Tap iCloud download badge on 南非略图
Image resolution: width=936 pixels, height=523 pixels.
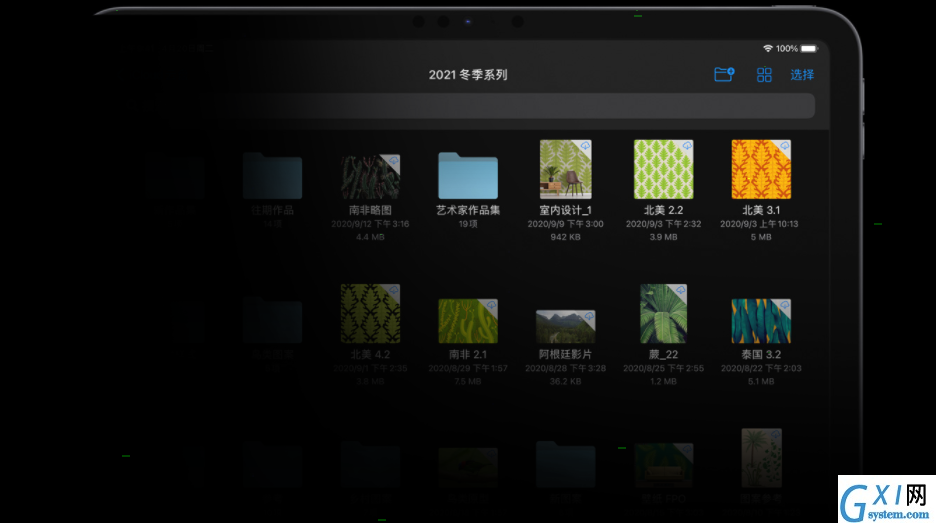click(x=393, y=161)
